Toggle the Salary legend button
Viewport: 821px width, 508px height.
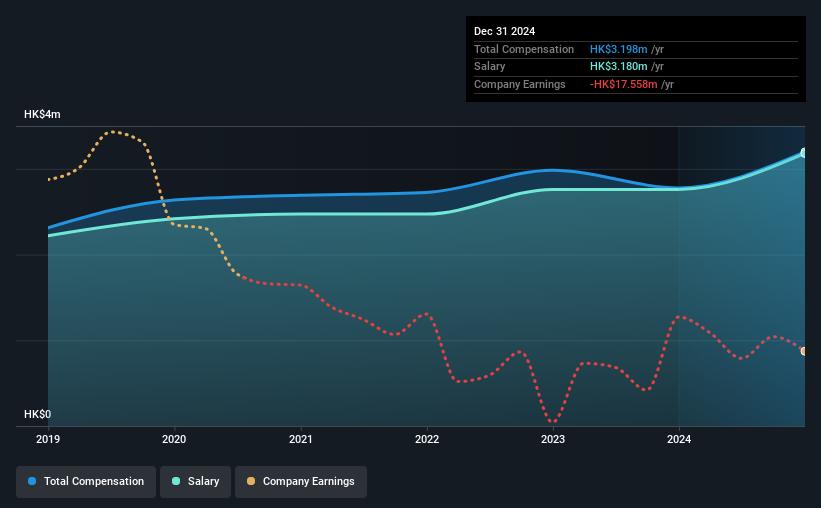195,482
